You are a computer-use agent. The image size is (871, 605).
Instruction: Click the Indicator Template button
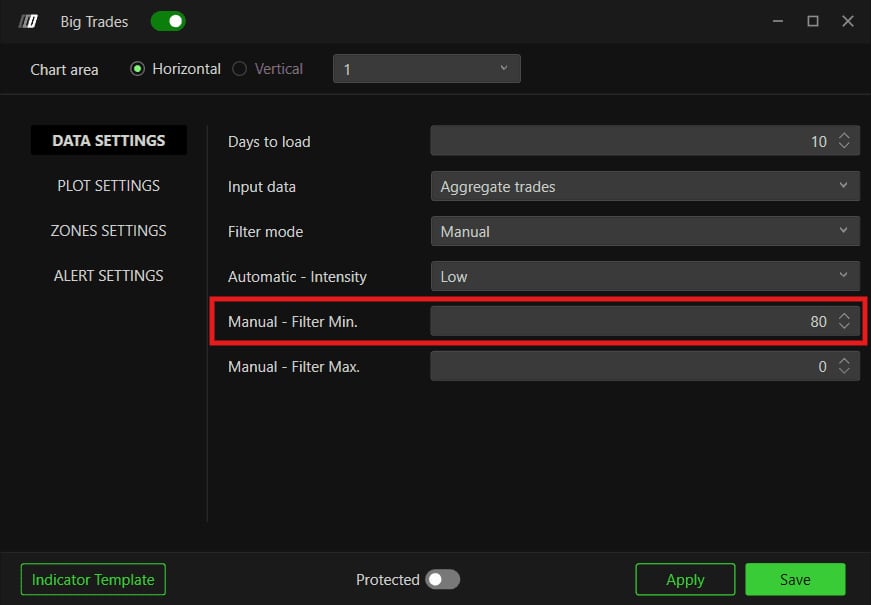93,579
